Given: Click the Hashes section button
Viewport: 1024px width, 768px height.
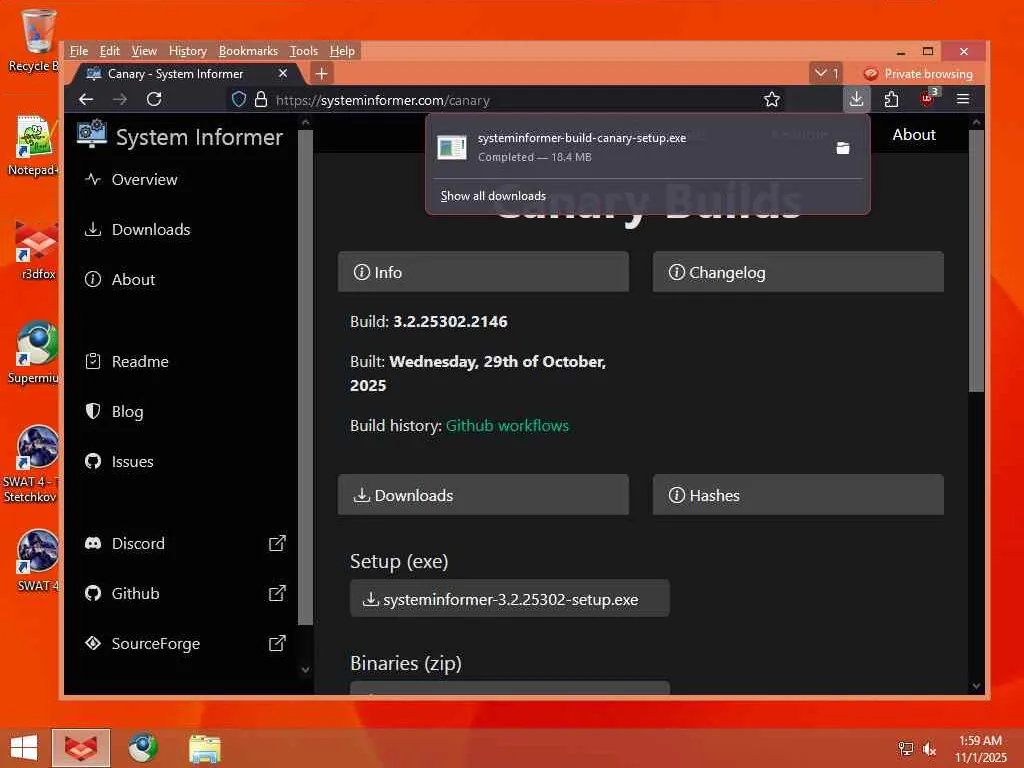Looking at the screenshot, I should pyautogui.click(x=798, y=495).
